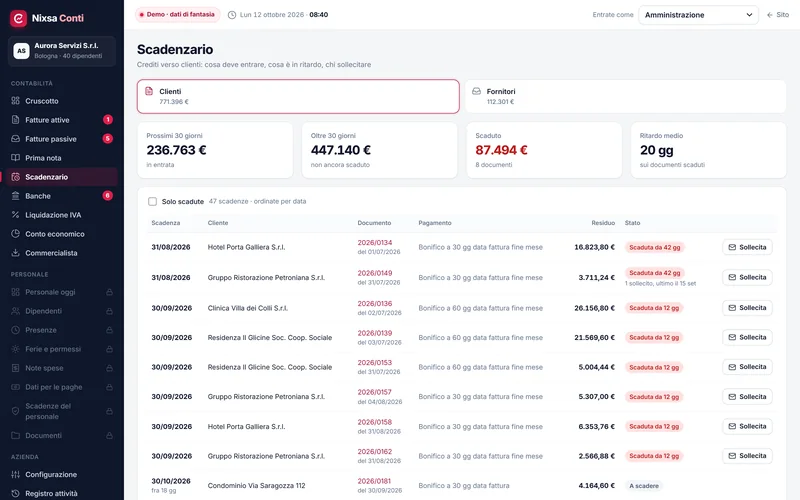Click the Prossimi 30 giorni summary card

coord(215,150)
